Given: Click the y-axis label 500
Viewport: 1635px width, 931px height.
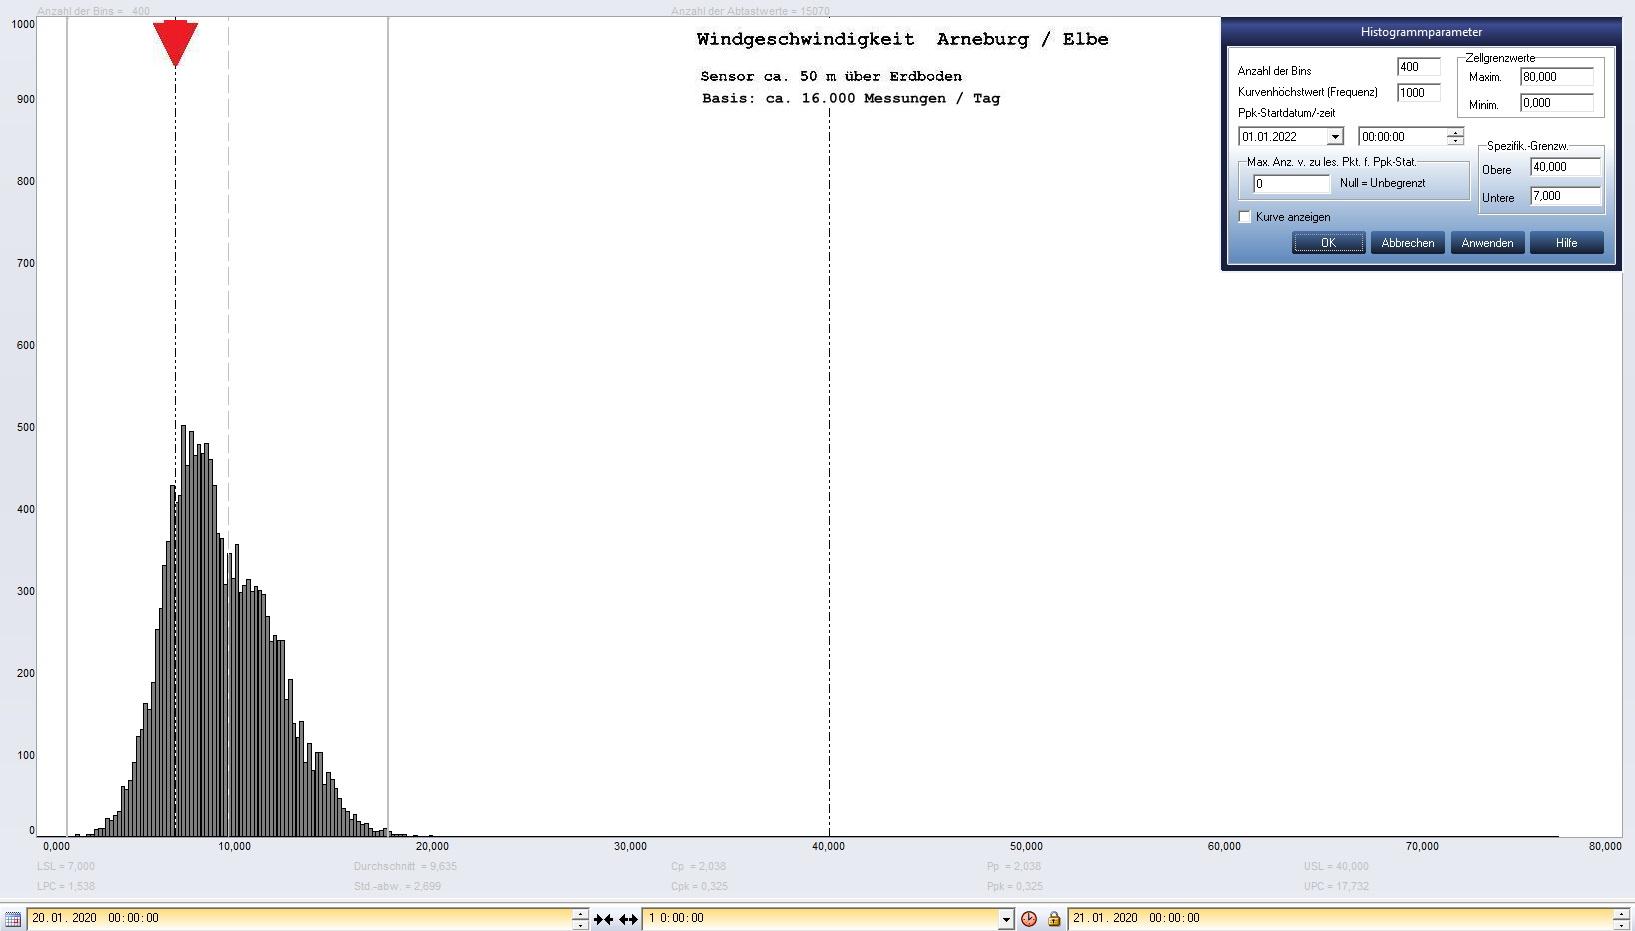Looking at the screenshot, I should tap(25, 427).
